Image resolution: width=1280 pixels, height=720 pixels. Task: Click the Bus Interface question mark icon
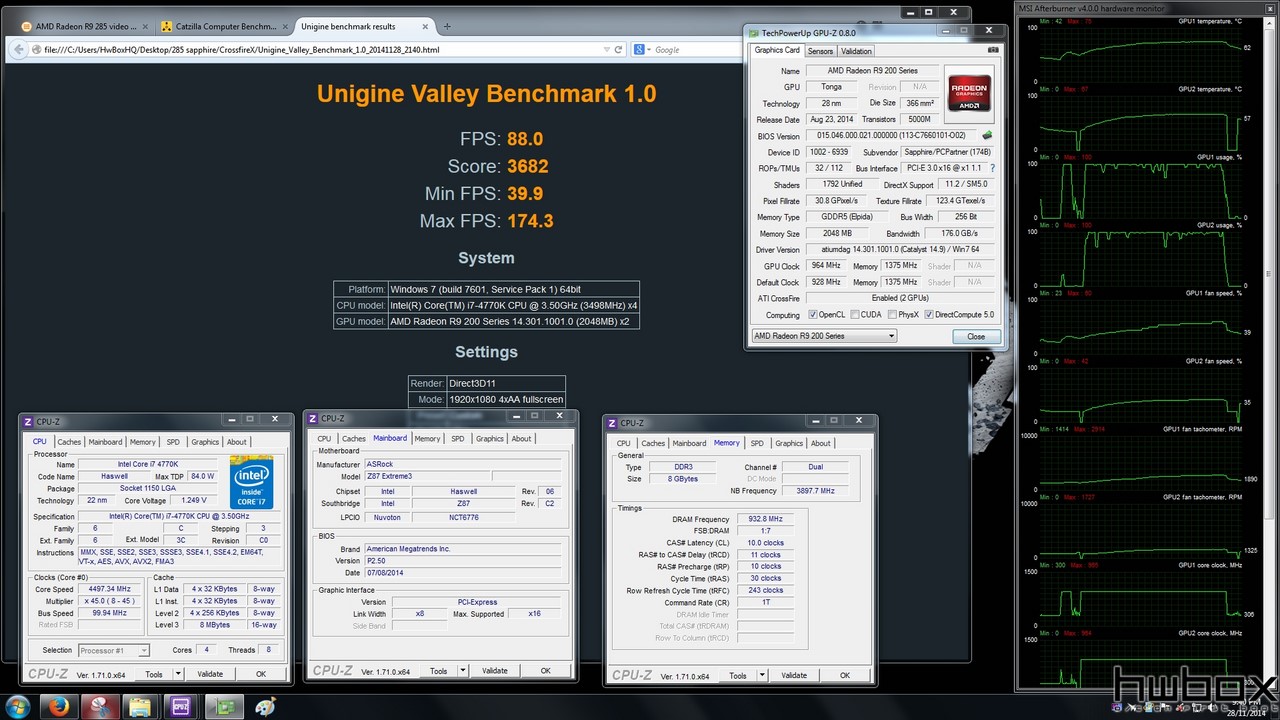pos(992,168)
